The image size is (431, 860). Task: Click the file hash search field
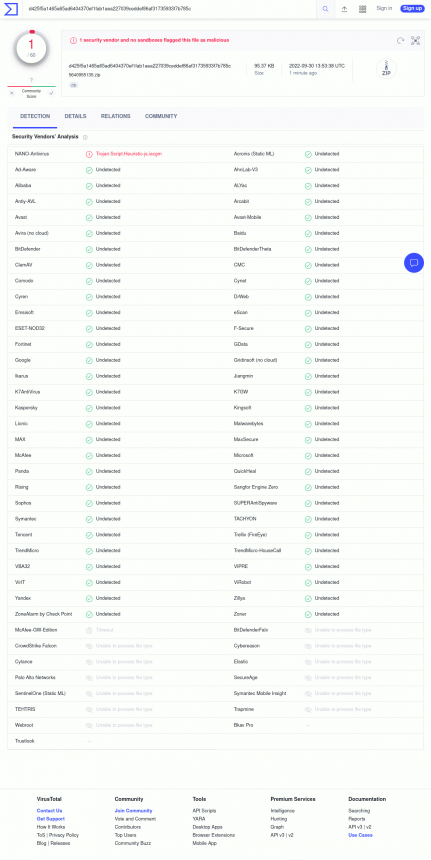point(170,9)
